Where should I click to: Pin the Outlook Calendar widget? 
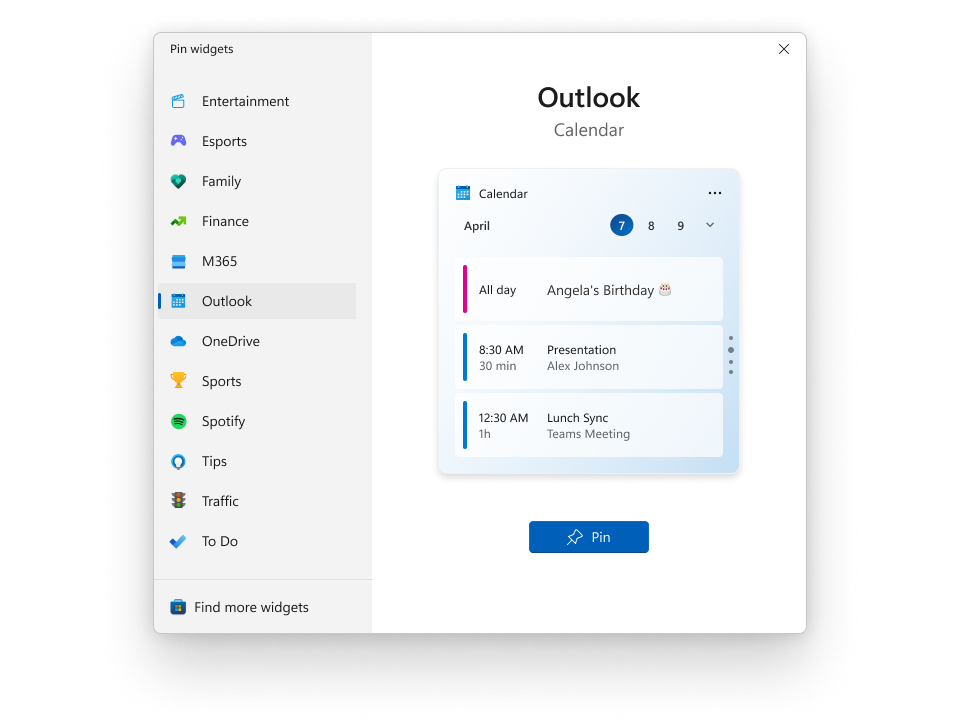pos(589,537)
